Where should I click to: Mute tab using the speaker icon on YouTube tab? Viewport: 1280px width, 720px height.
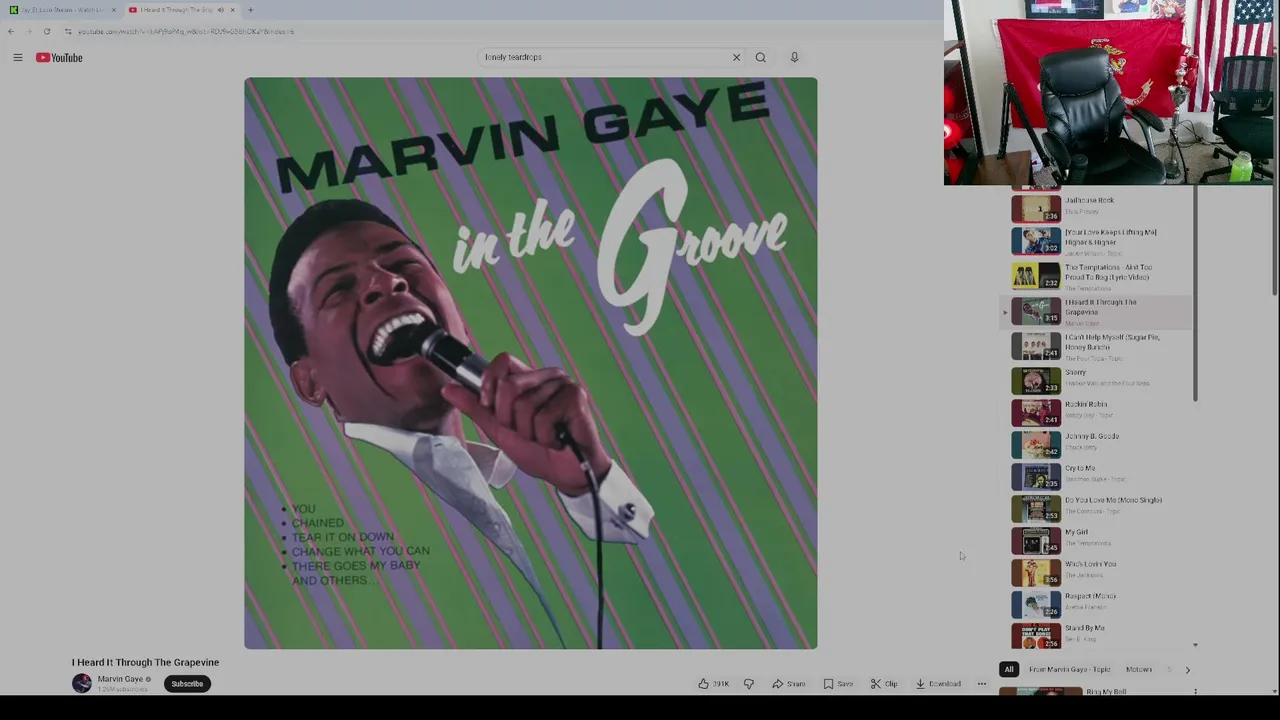tap(220, 10)
